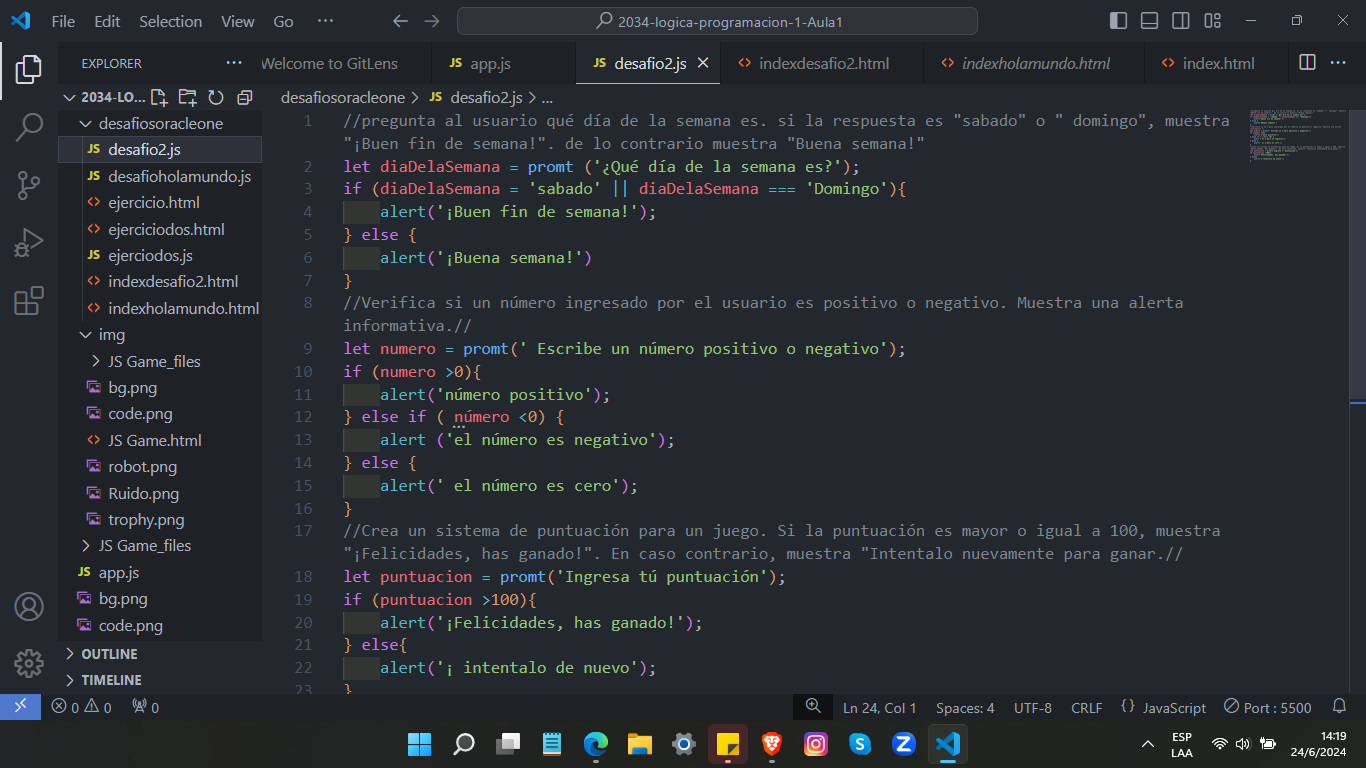This screenshot has height=768, width=1366.
Task: Click the New File icon in Explorer
Action: (158, 97)
